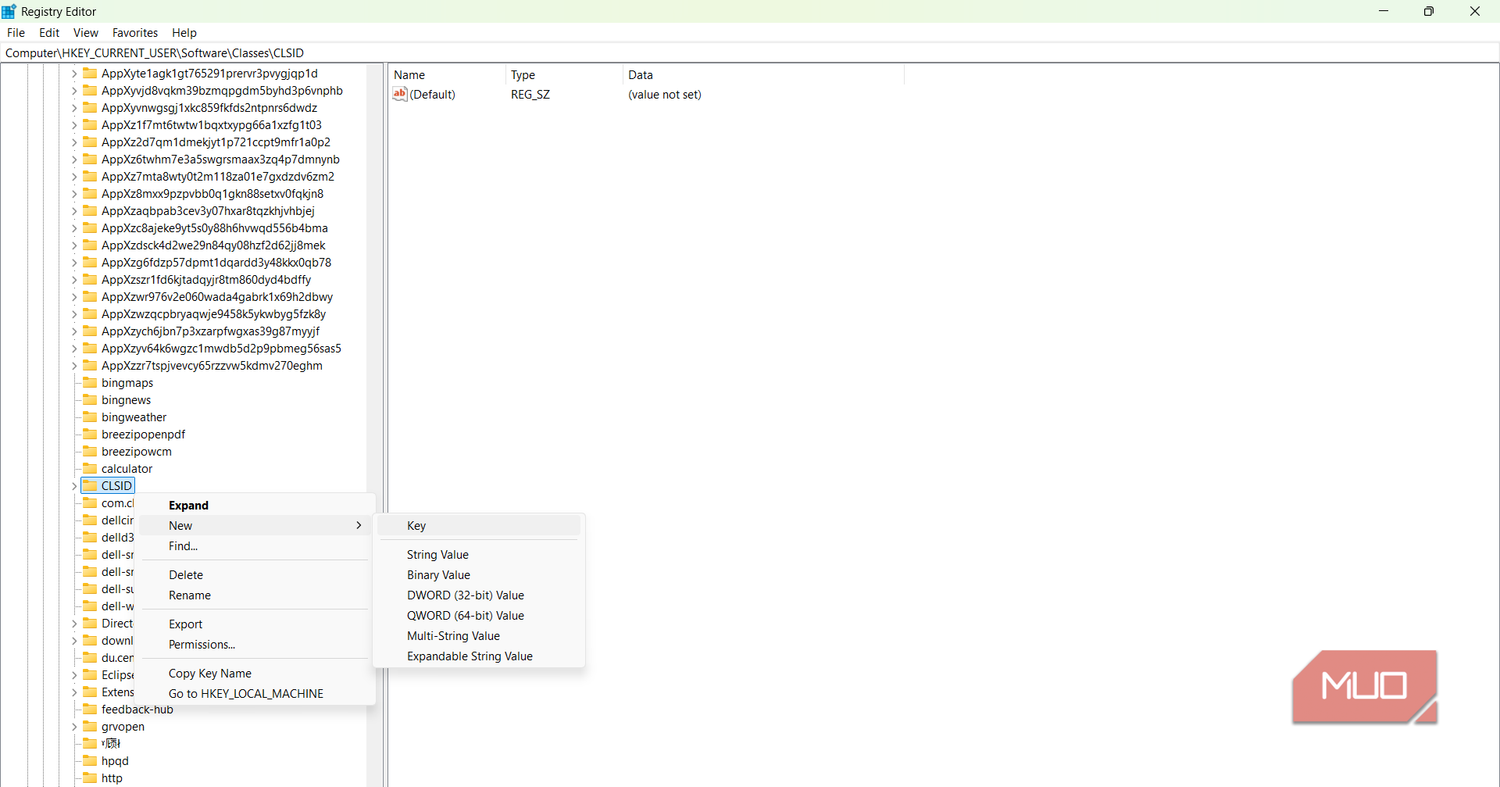This screenshot has height=787, width=1500.
Task: Expand the AppXzyv64k6wgzc1mwdb5d2p9pbmeg56sas5 node
Action: pos(74,348)
